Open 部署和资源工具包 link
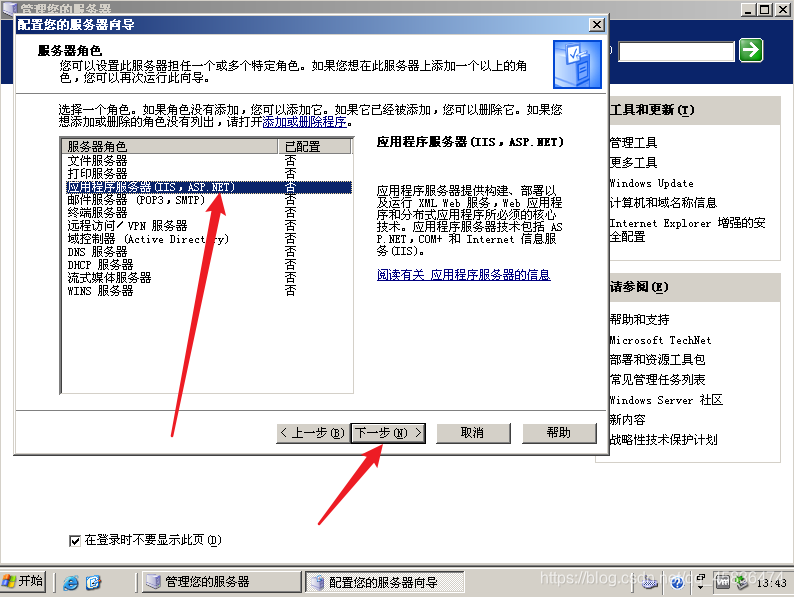794x597 pixels. 657,360
